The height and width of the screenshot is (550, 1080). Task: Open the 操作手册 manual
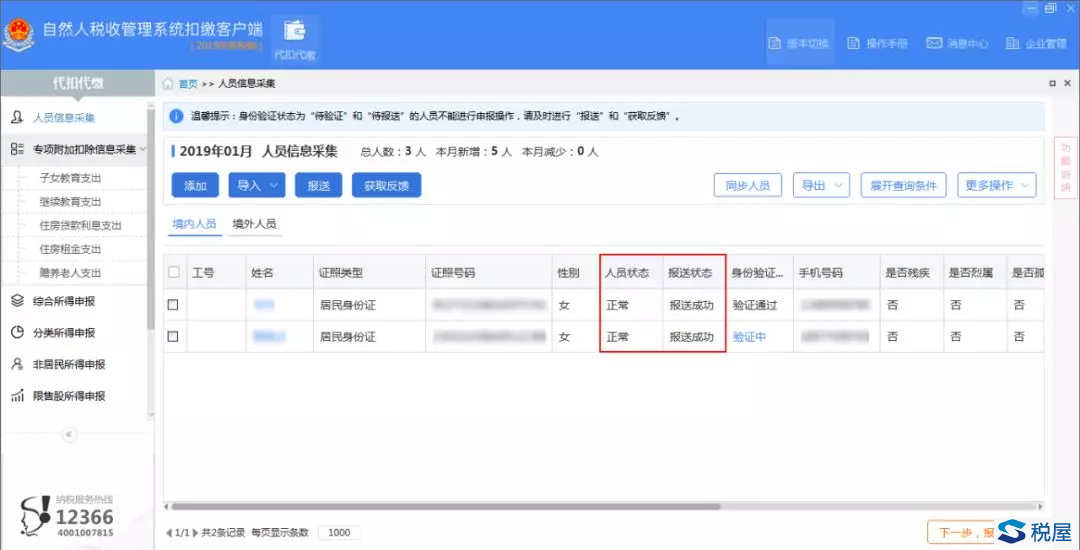tap(878, 43)
